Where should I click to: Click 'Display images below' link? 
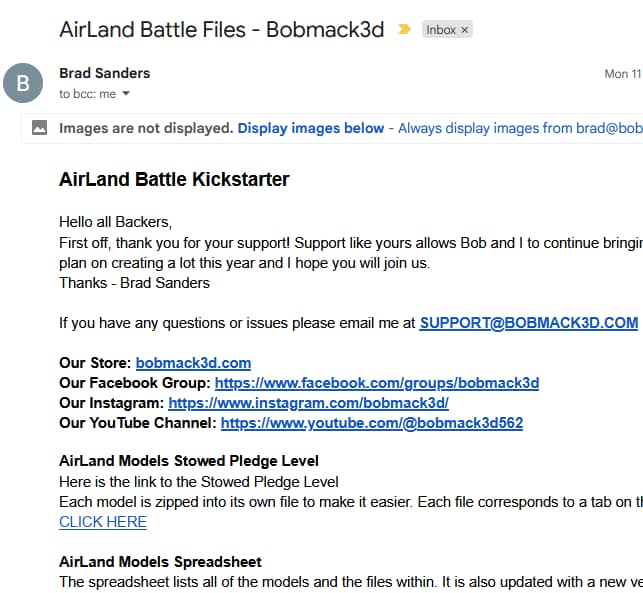pyautogui.click(x=311, y=128)
